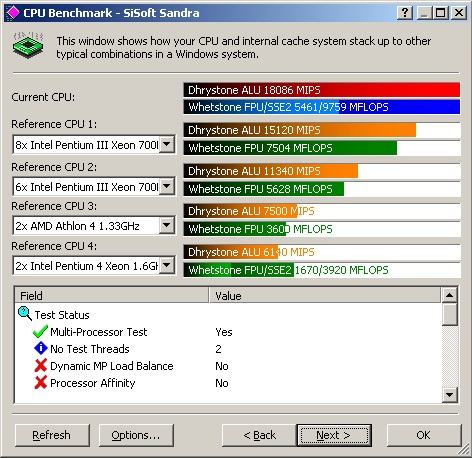The image size is (472, 458).
Task: Select the Dynamic MP Load Balance row text
Action: click(x=112, y=366)
